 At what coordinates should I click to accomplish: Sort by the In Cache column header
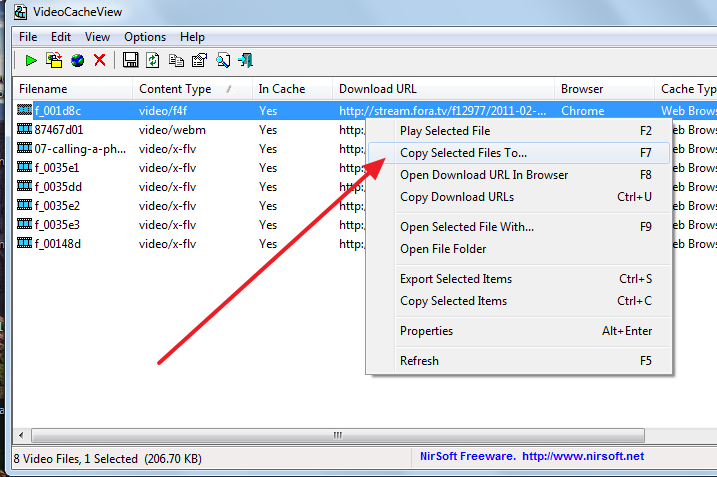pyautogui.click(x=292, y=89)
